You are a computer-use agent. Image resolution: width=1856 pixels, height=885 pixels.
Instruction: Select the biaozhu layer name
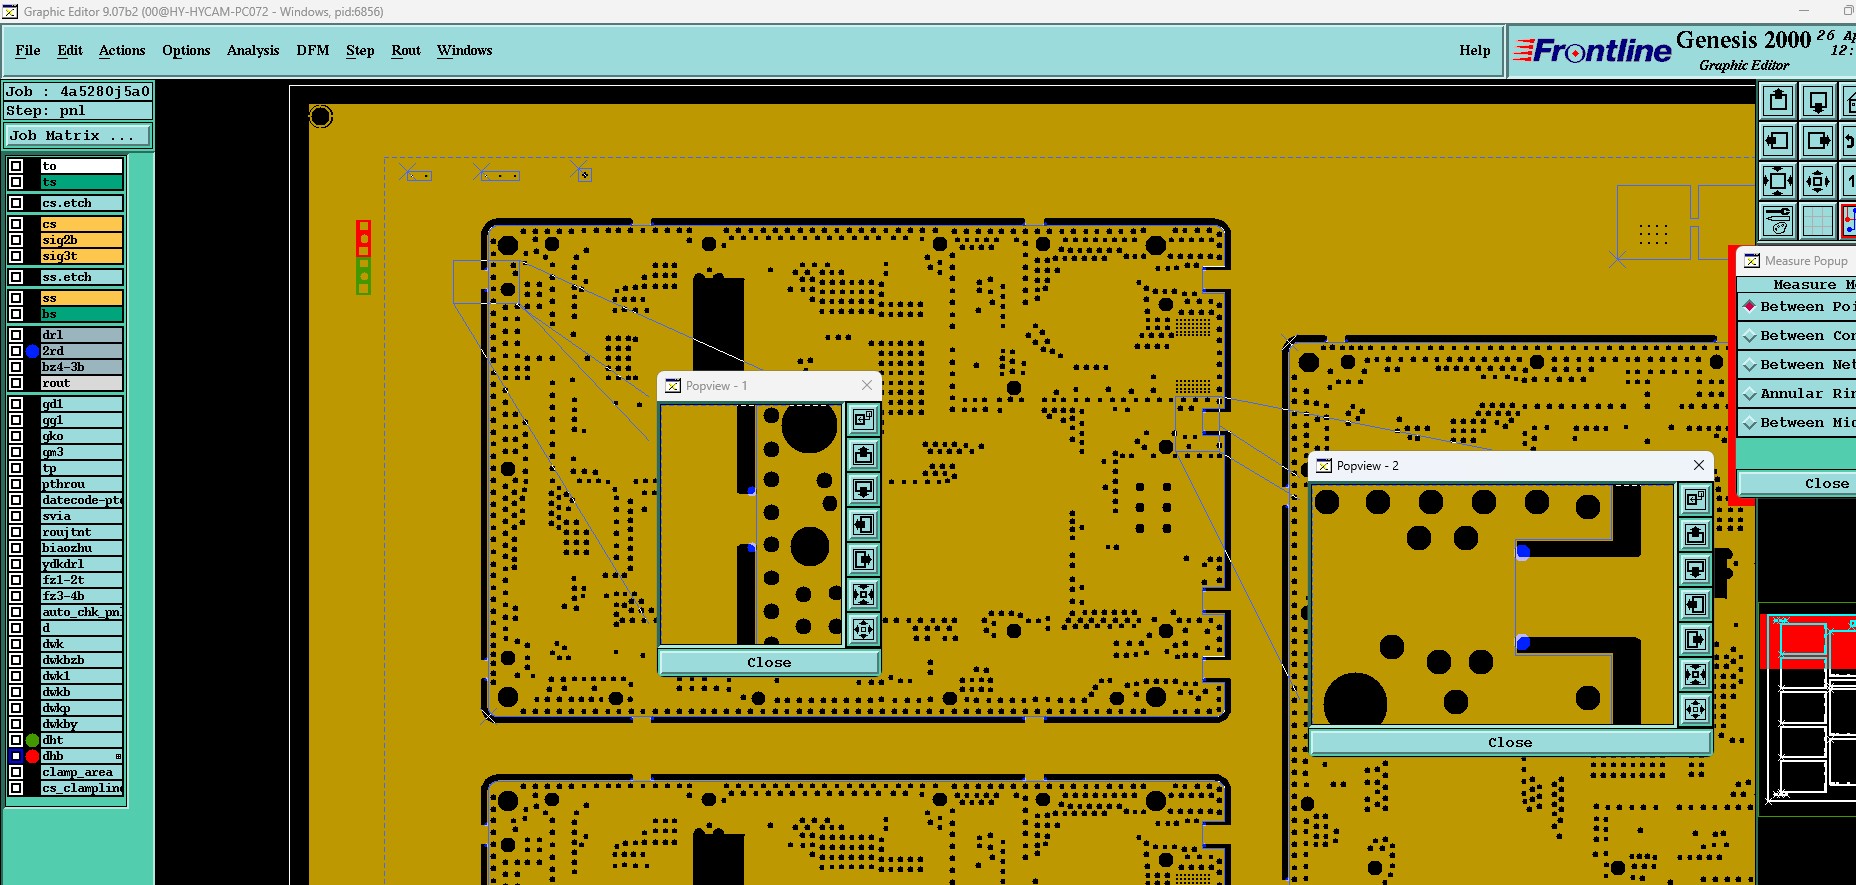tap(82, 548)
